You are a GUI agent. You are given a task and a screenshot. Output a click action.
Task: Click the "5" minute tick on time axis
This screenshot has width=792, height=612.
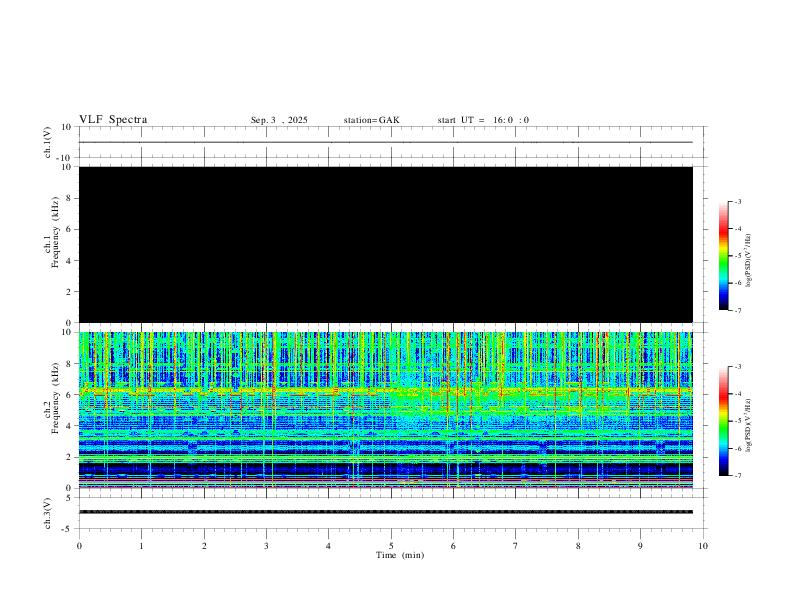(391, 546)
